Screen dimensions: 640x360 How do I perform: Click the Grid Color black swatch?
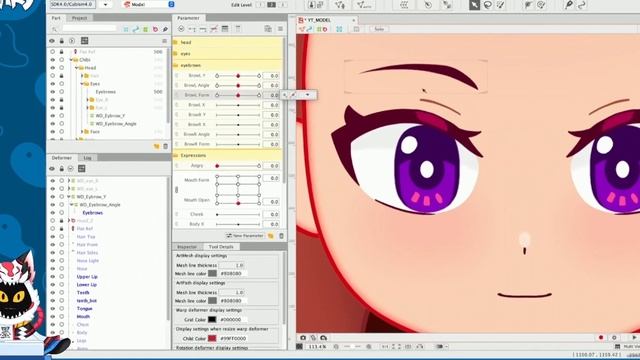point(212,320)
